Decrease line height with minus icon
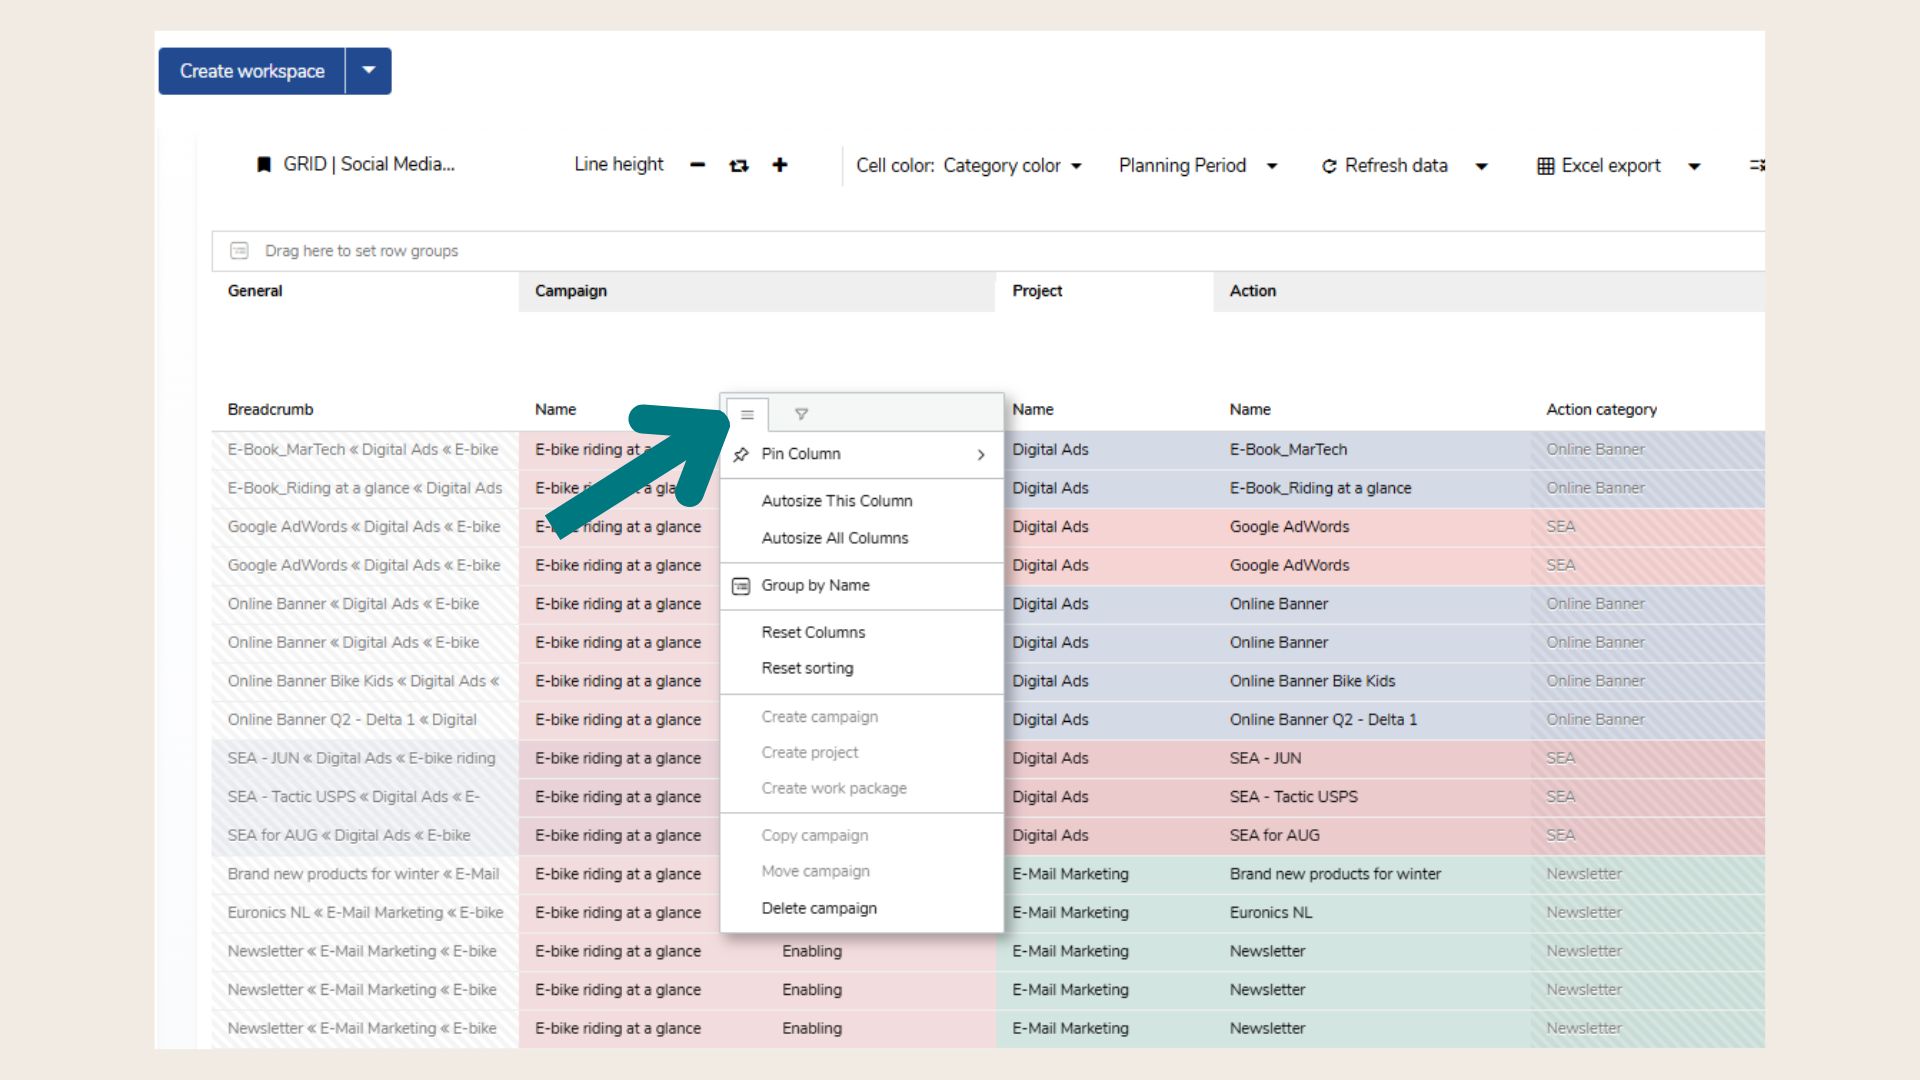1920x1080 pixels. (698, 165)
